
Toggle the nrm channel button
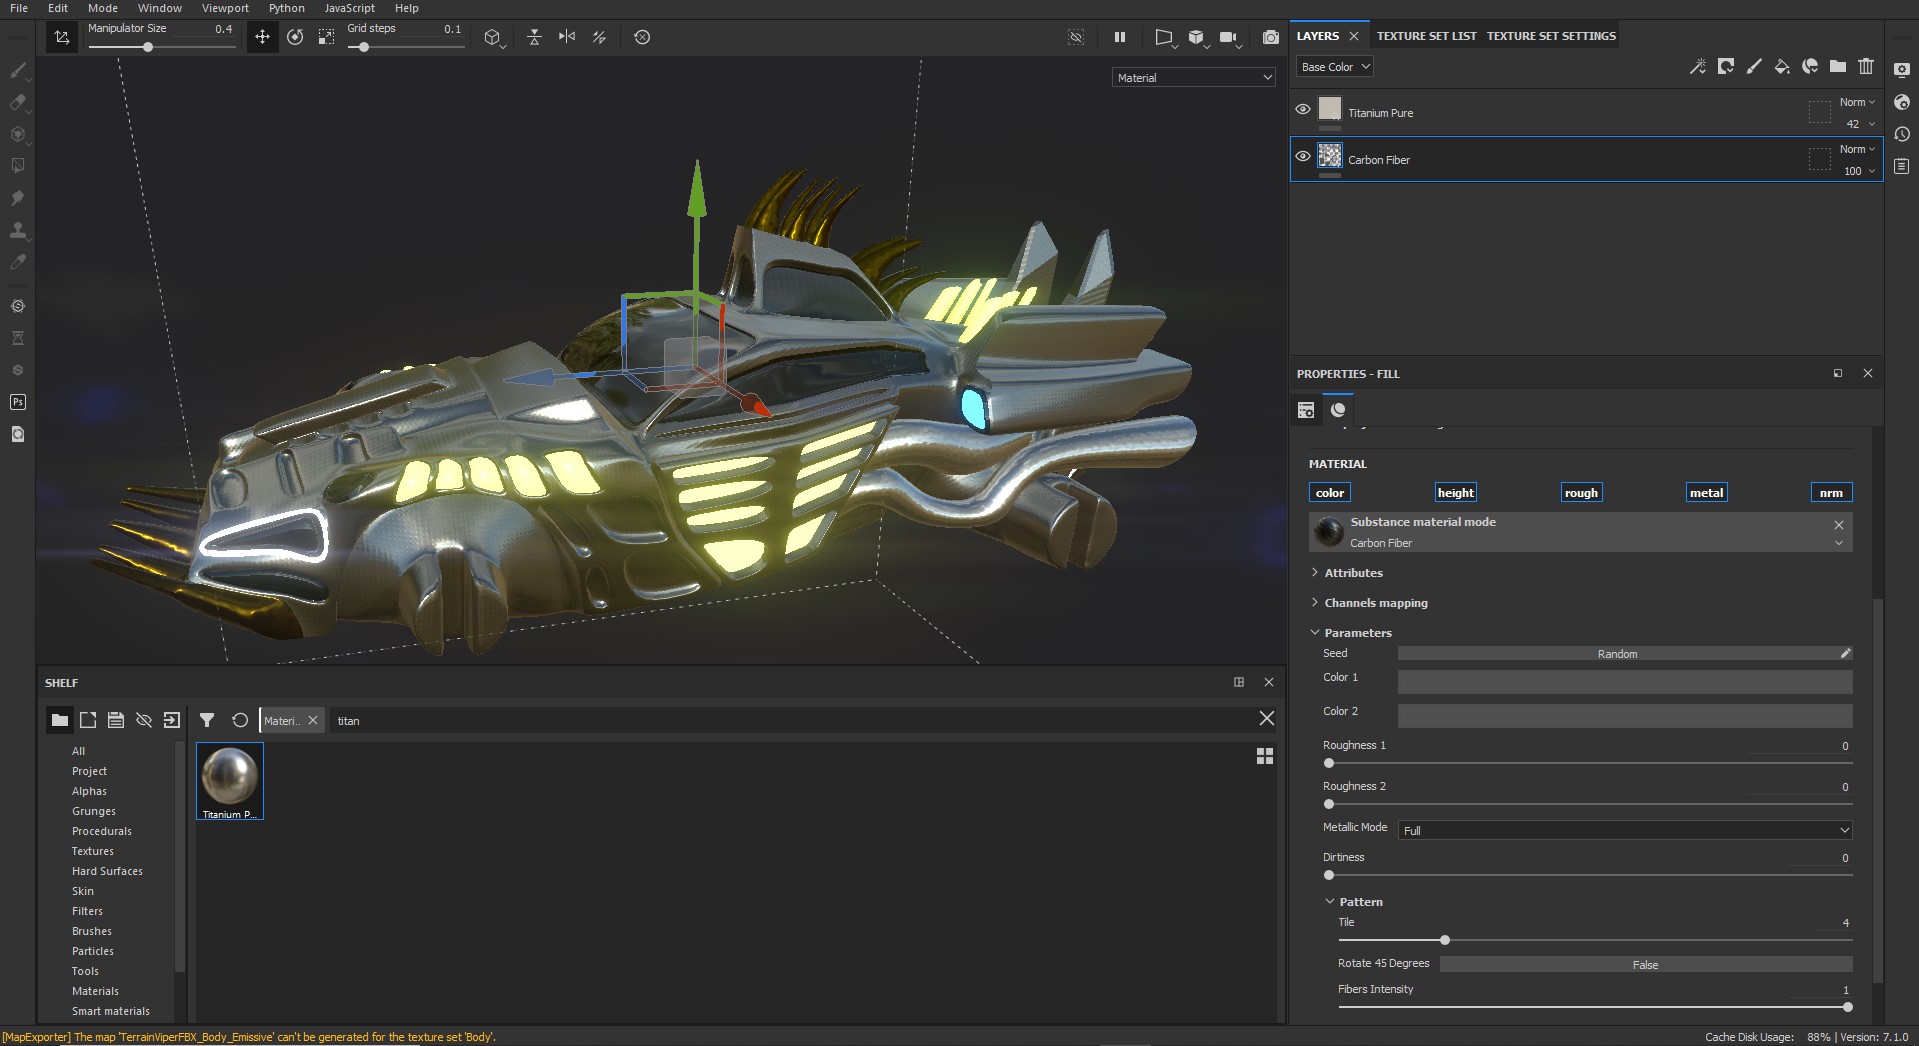[1831, 492]
